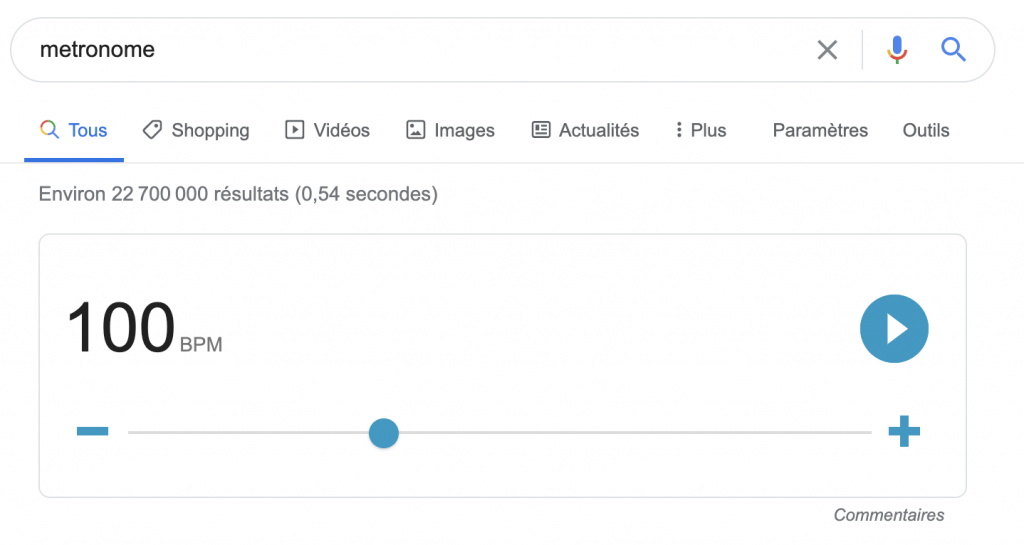The image size is (1024, 545).
Task: Decrease the tempo with the minus icon
Action: point(92,432)
